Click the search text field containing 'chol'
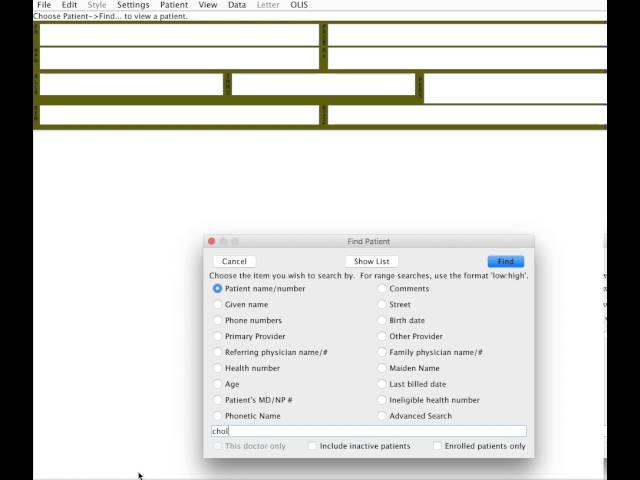The width and height of the screenshot is (640, 480). (369, 431)
